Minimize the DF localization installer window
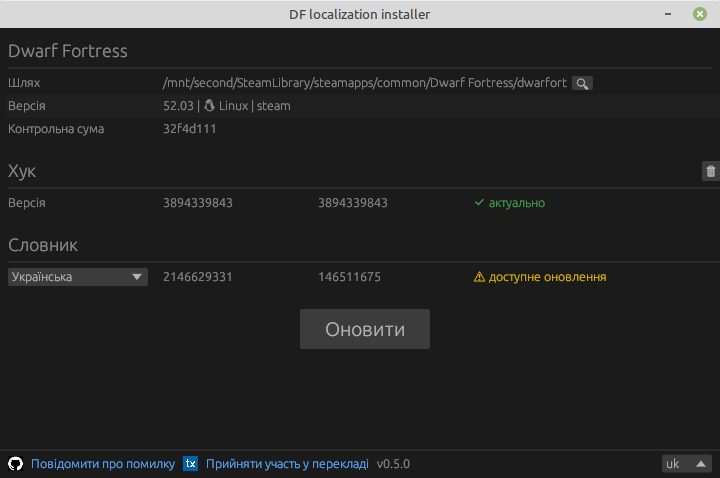Screen dimensions: 720x478 (668, 14)
